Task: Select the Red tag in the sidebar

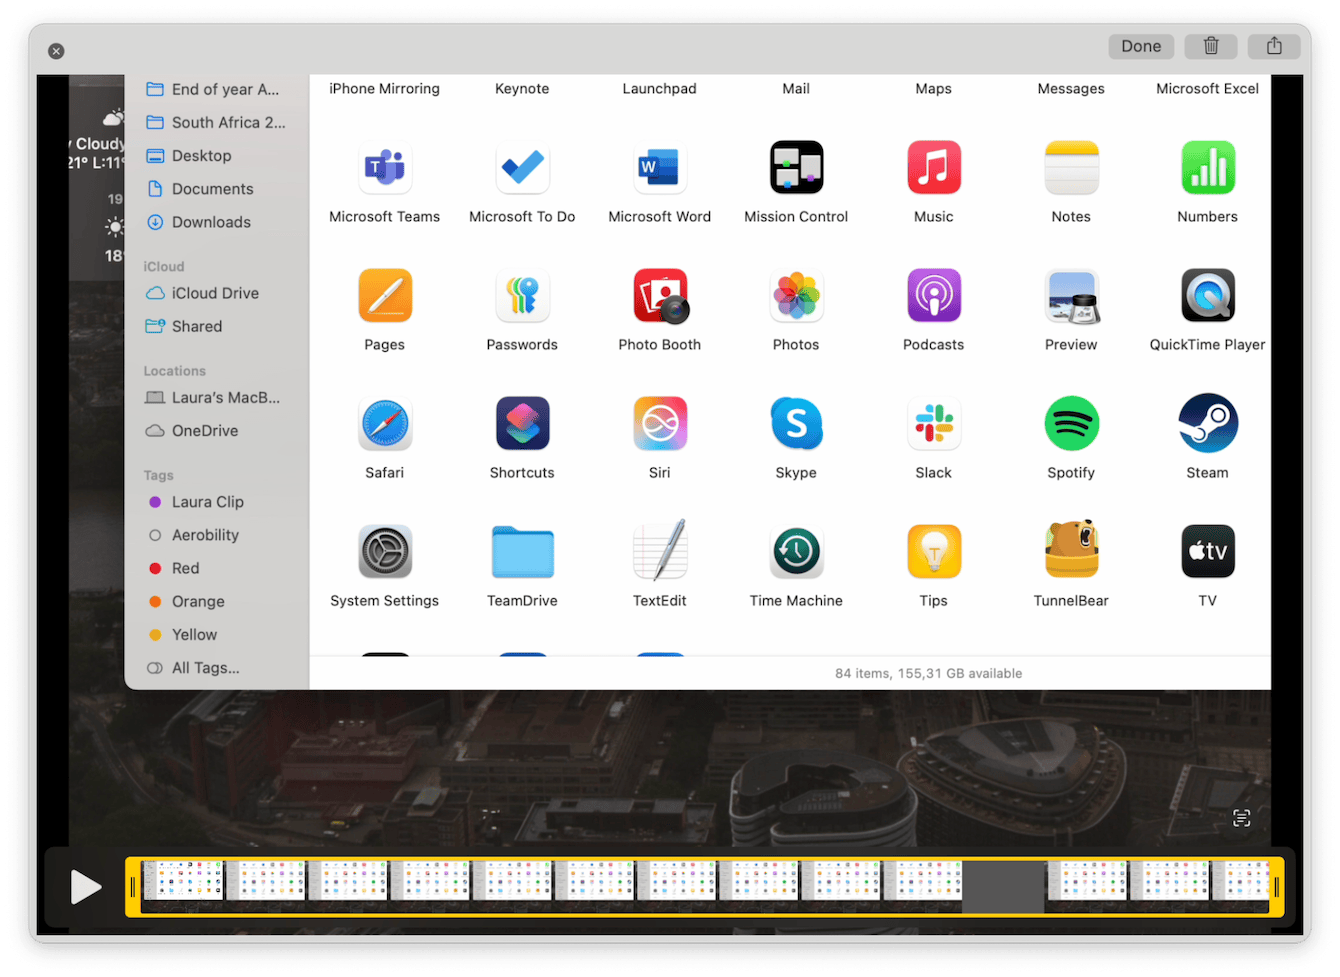Action: click(186, 568)
